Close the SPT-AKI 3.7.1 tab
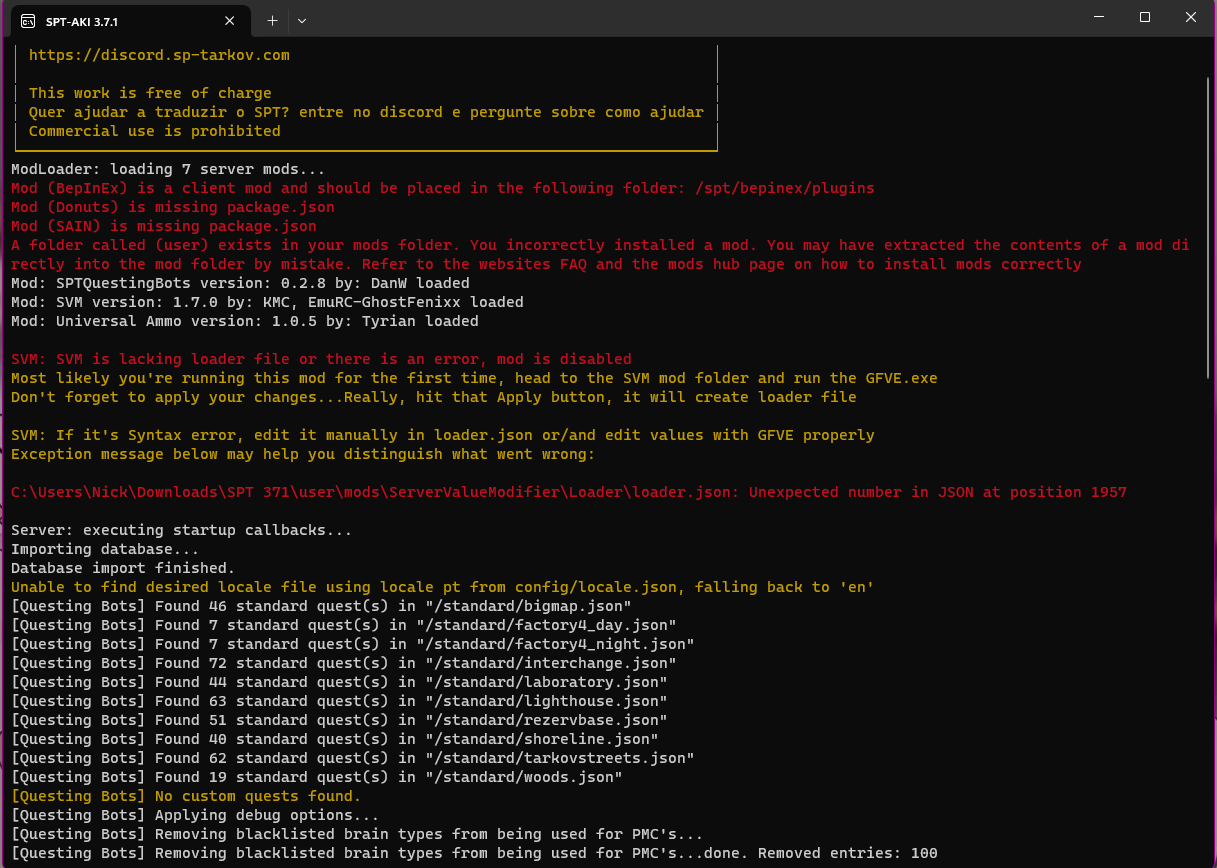 tap(230, 20)
